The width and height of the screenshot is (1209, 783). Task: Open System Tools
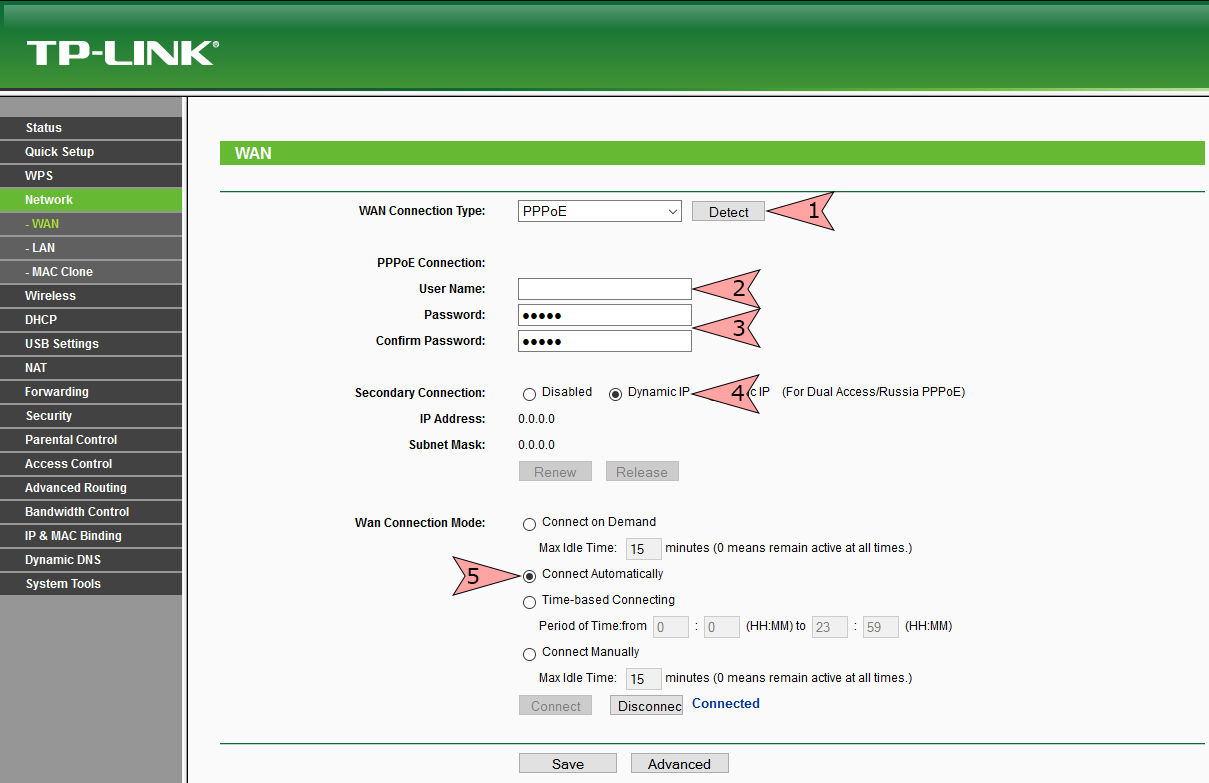coord(63,583)
